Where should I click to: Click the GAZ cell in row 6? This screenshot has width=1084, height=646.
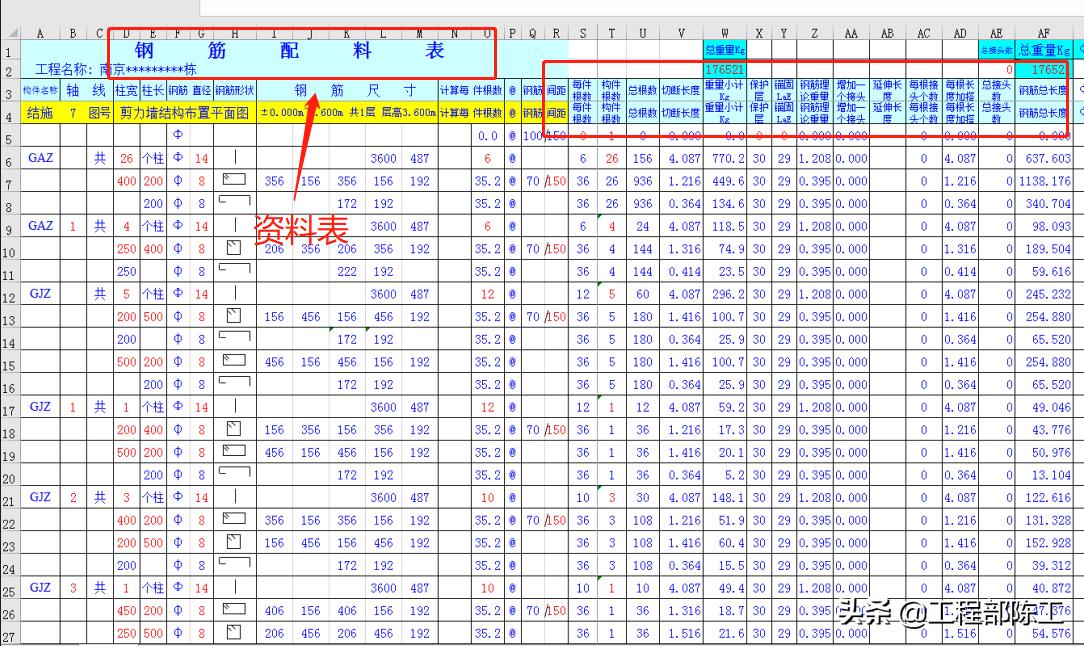point(40,158)
